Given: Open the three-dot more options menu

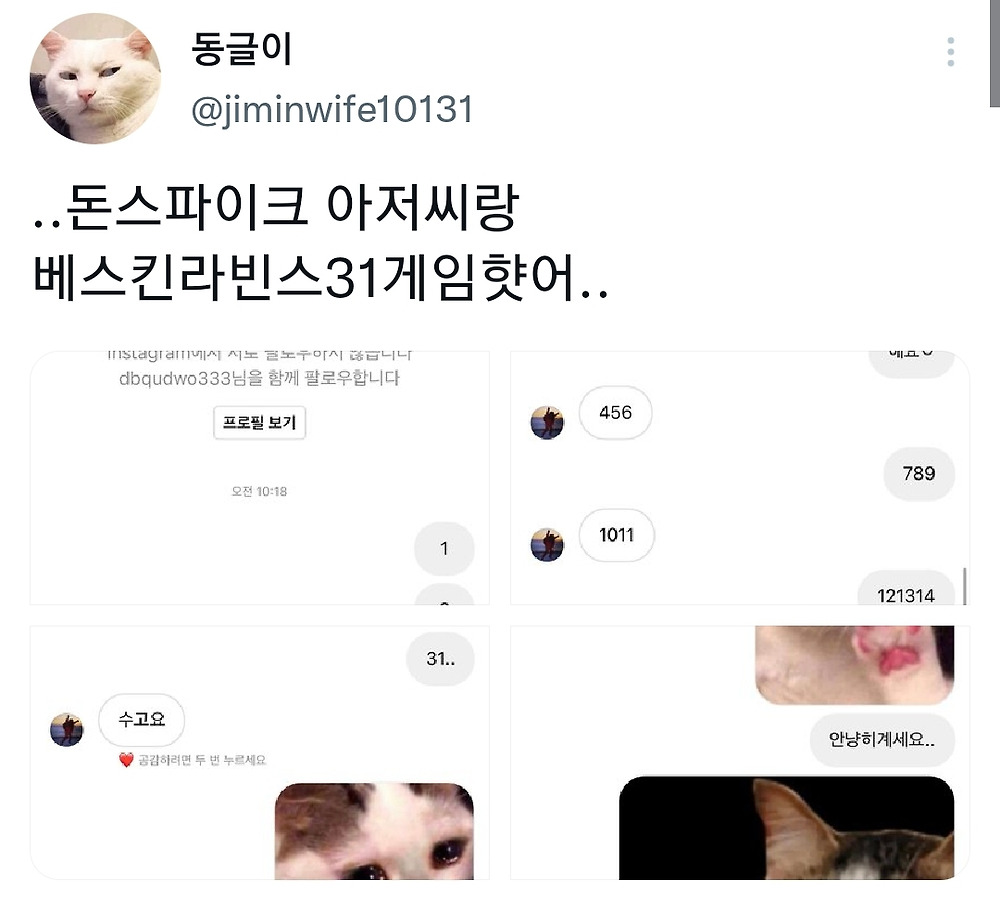Looking at the screenshot, I should pyautogui.click(x=950, y=52).
